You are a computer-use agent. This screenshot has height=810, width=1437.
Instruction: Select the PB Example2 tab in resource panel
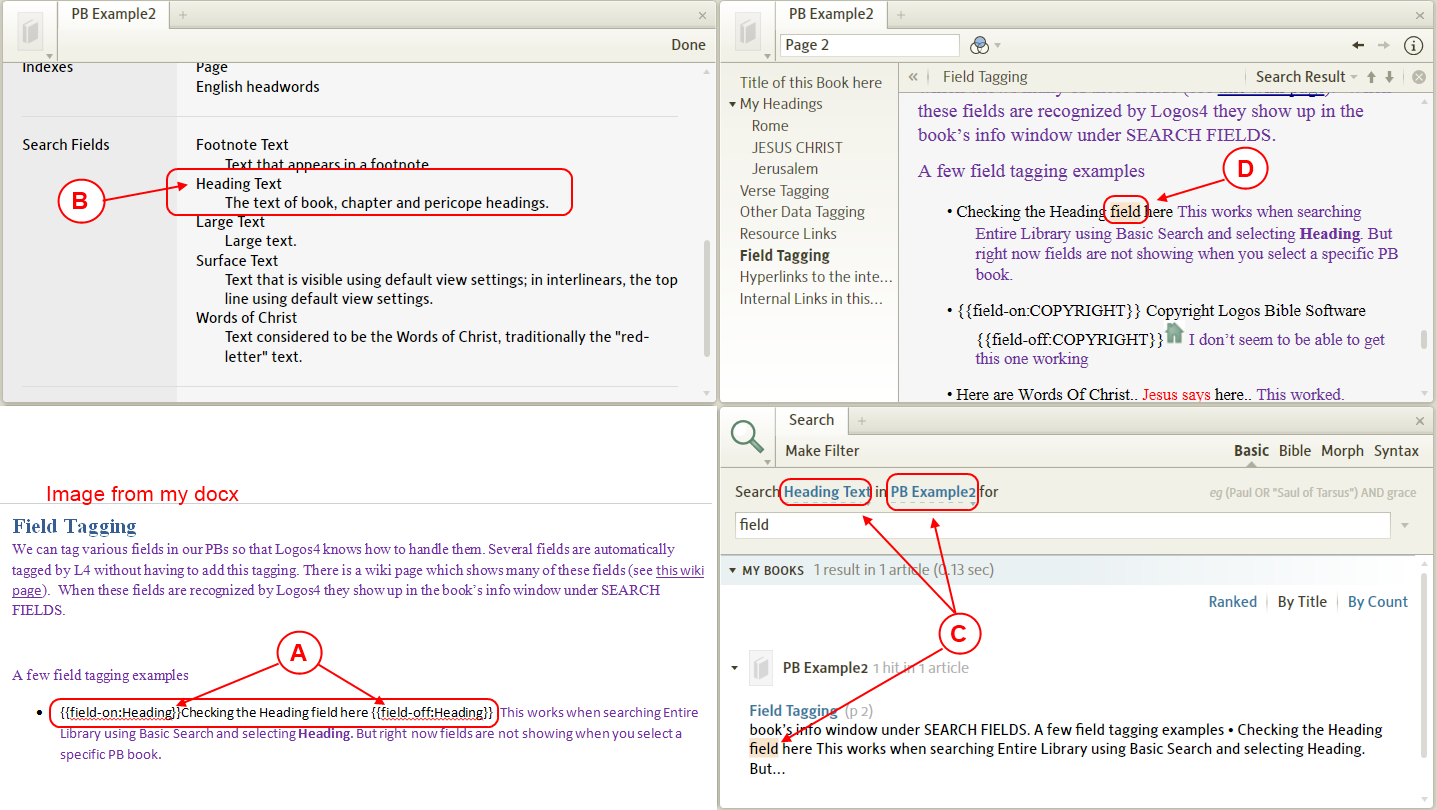831,14
